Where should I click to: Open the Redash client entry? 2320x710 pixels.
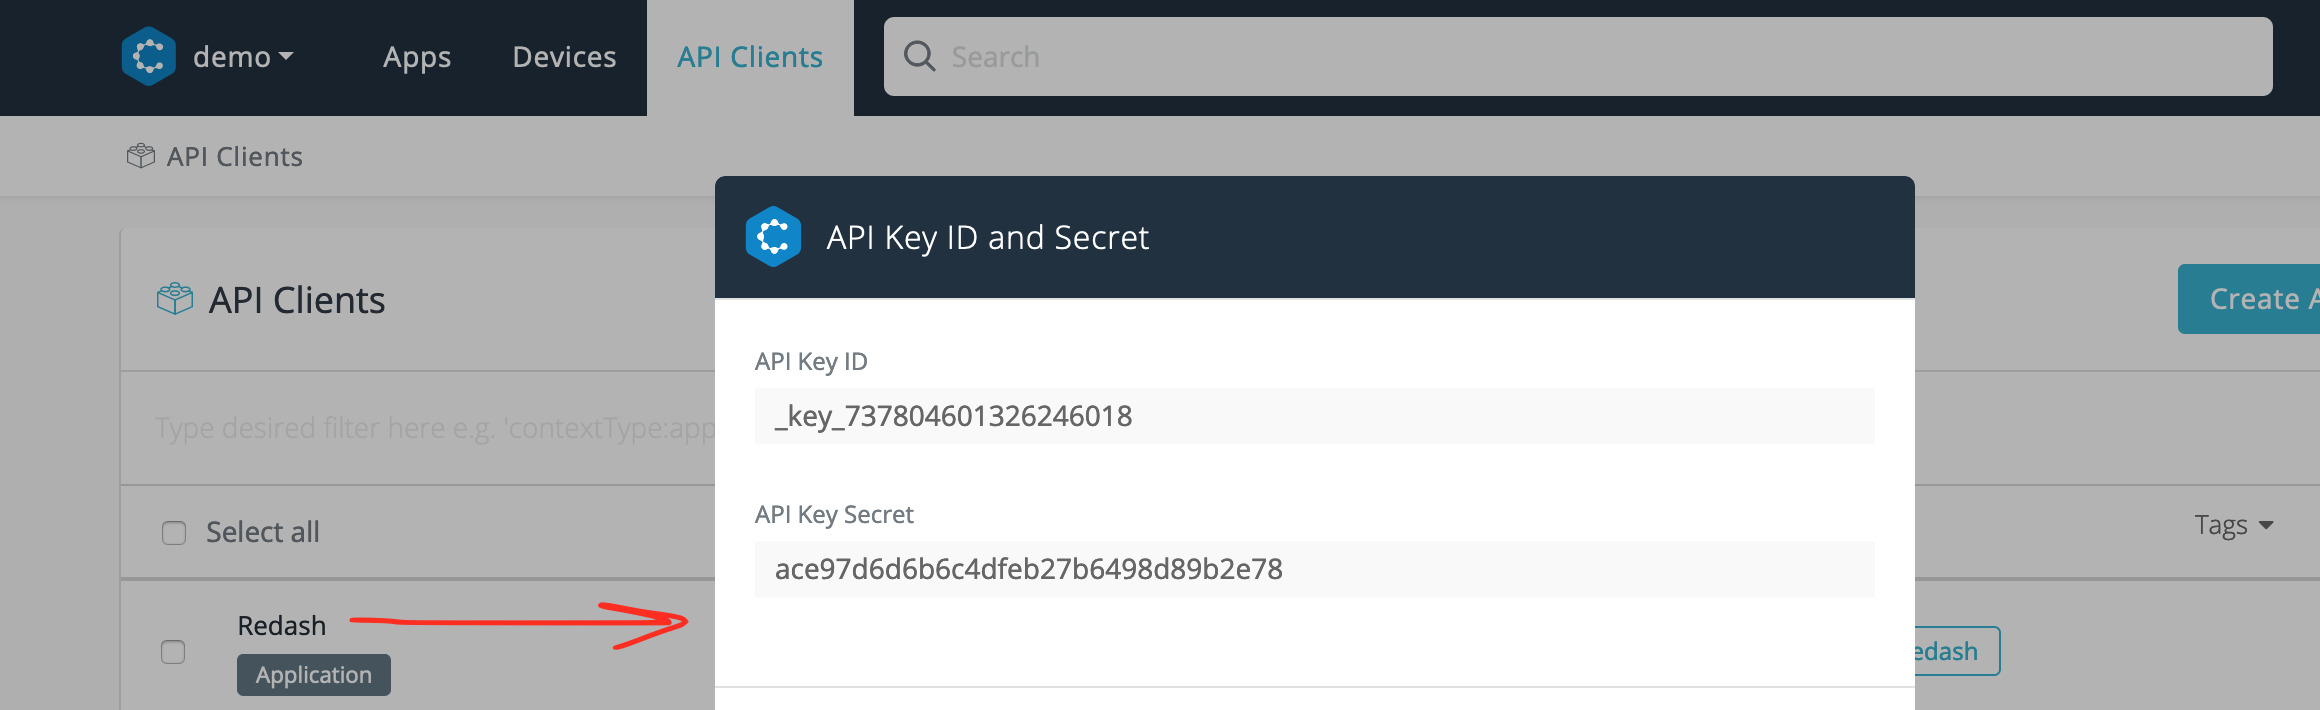pyautogui.click(x=282, y=626)
